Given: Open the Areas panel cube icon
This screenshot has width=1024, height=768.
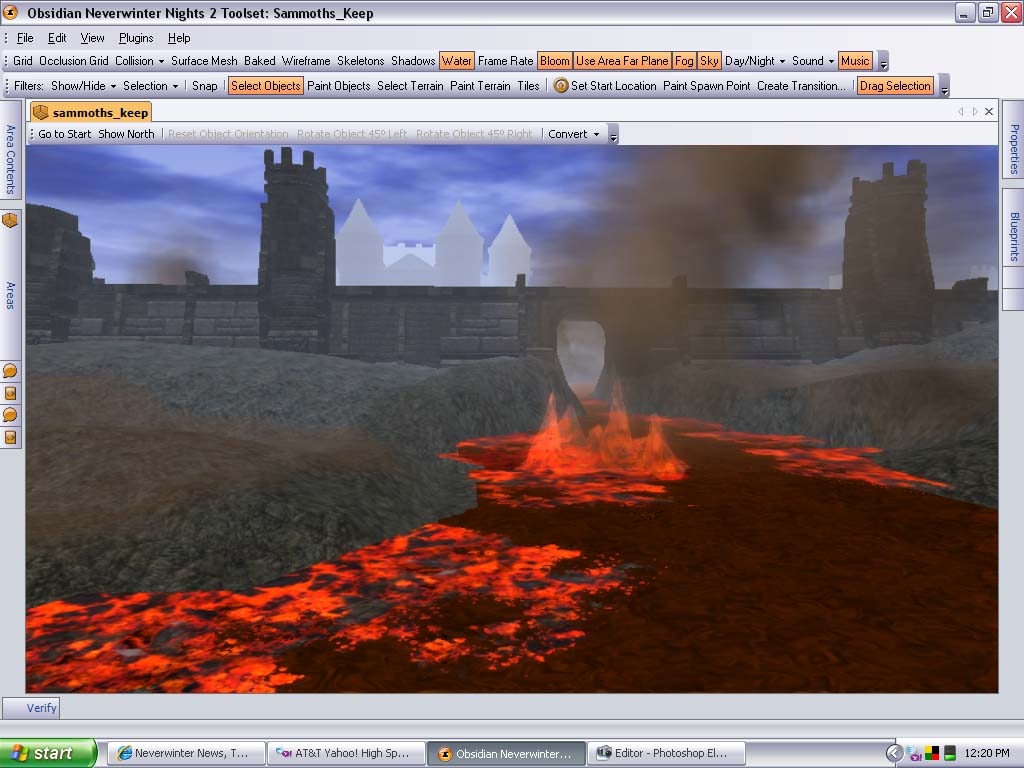Looking at the screenshot, I should click(x=10, y=220).
